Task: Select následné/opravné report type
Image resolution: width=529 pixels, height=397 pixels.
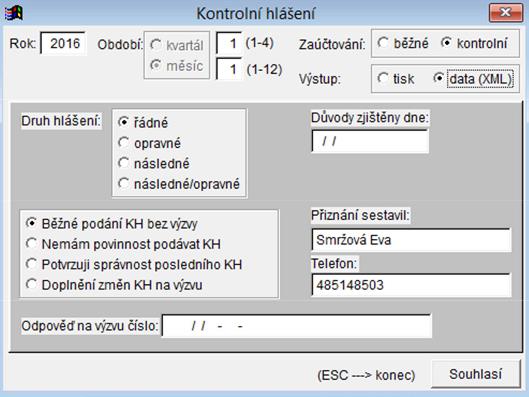Action: click(x=179, y=184)
